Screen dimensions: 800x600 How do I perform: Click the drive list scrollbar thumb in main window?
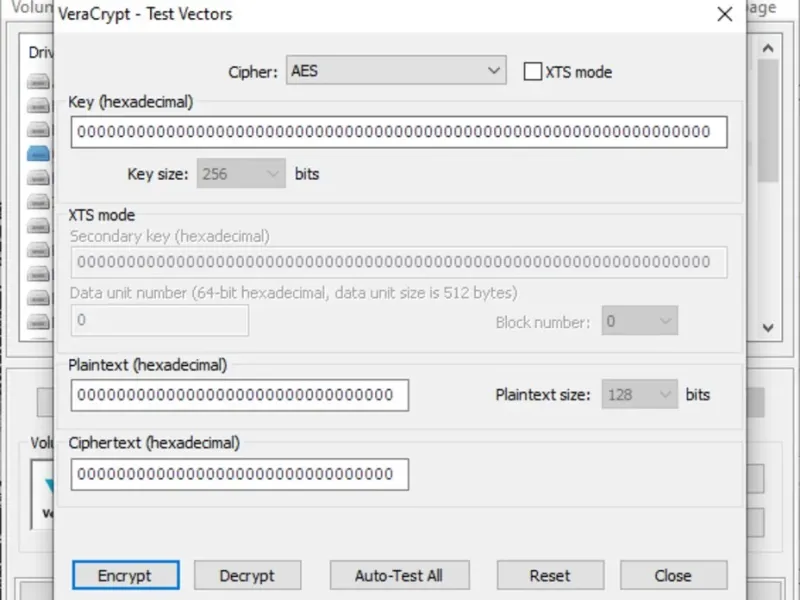pyautogui.click(x=768, y=120)
